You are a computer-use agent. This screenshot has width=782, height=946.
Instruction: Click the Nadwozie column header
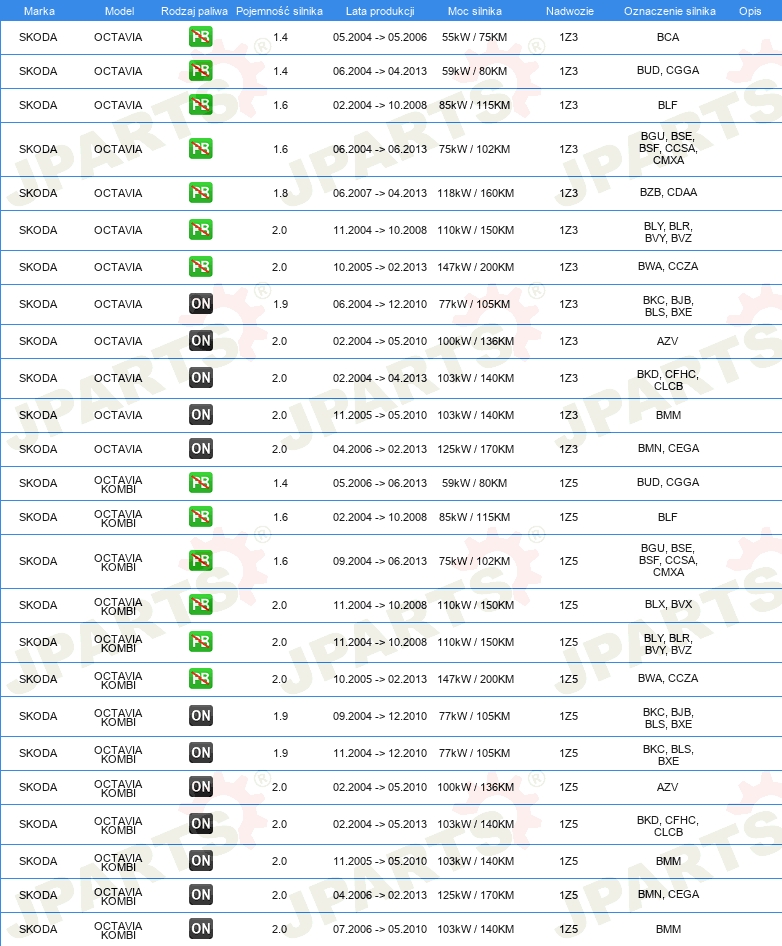point(570,11)
